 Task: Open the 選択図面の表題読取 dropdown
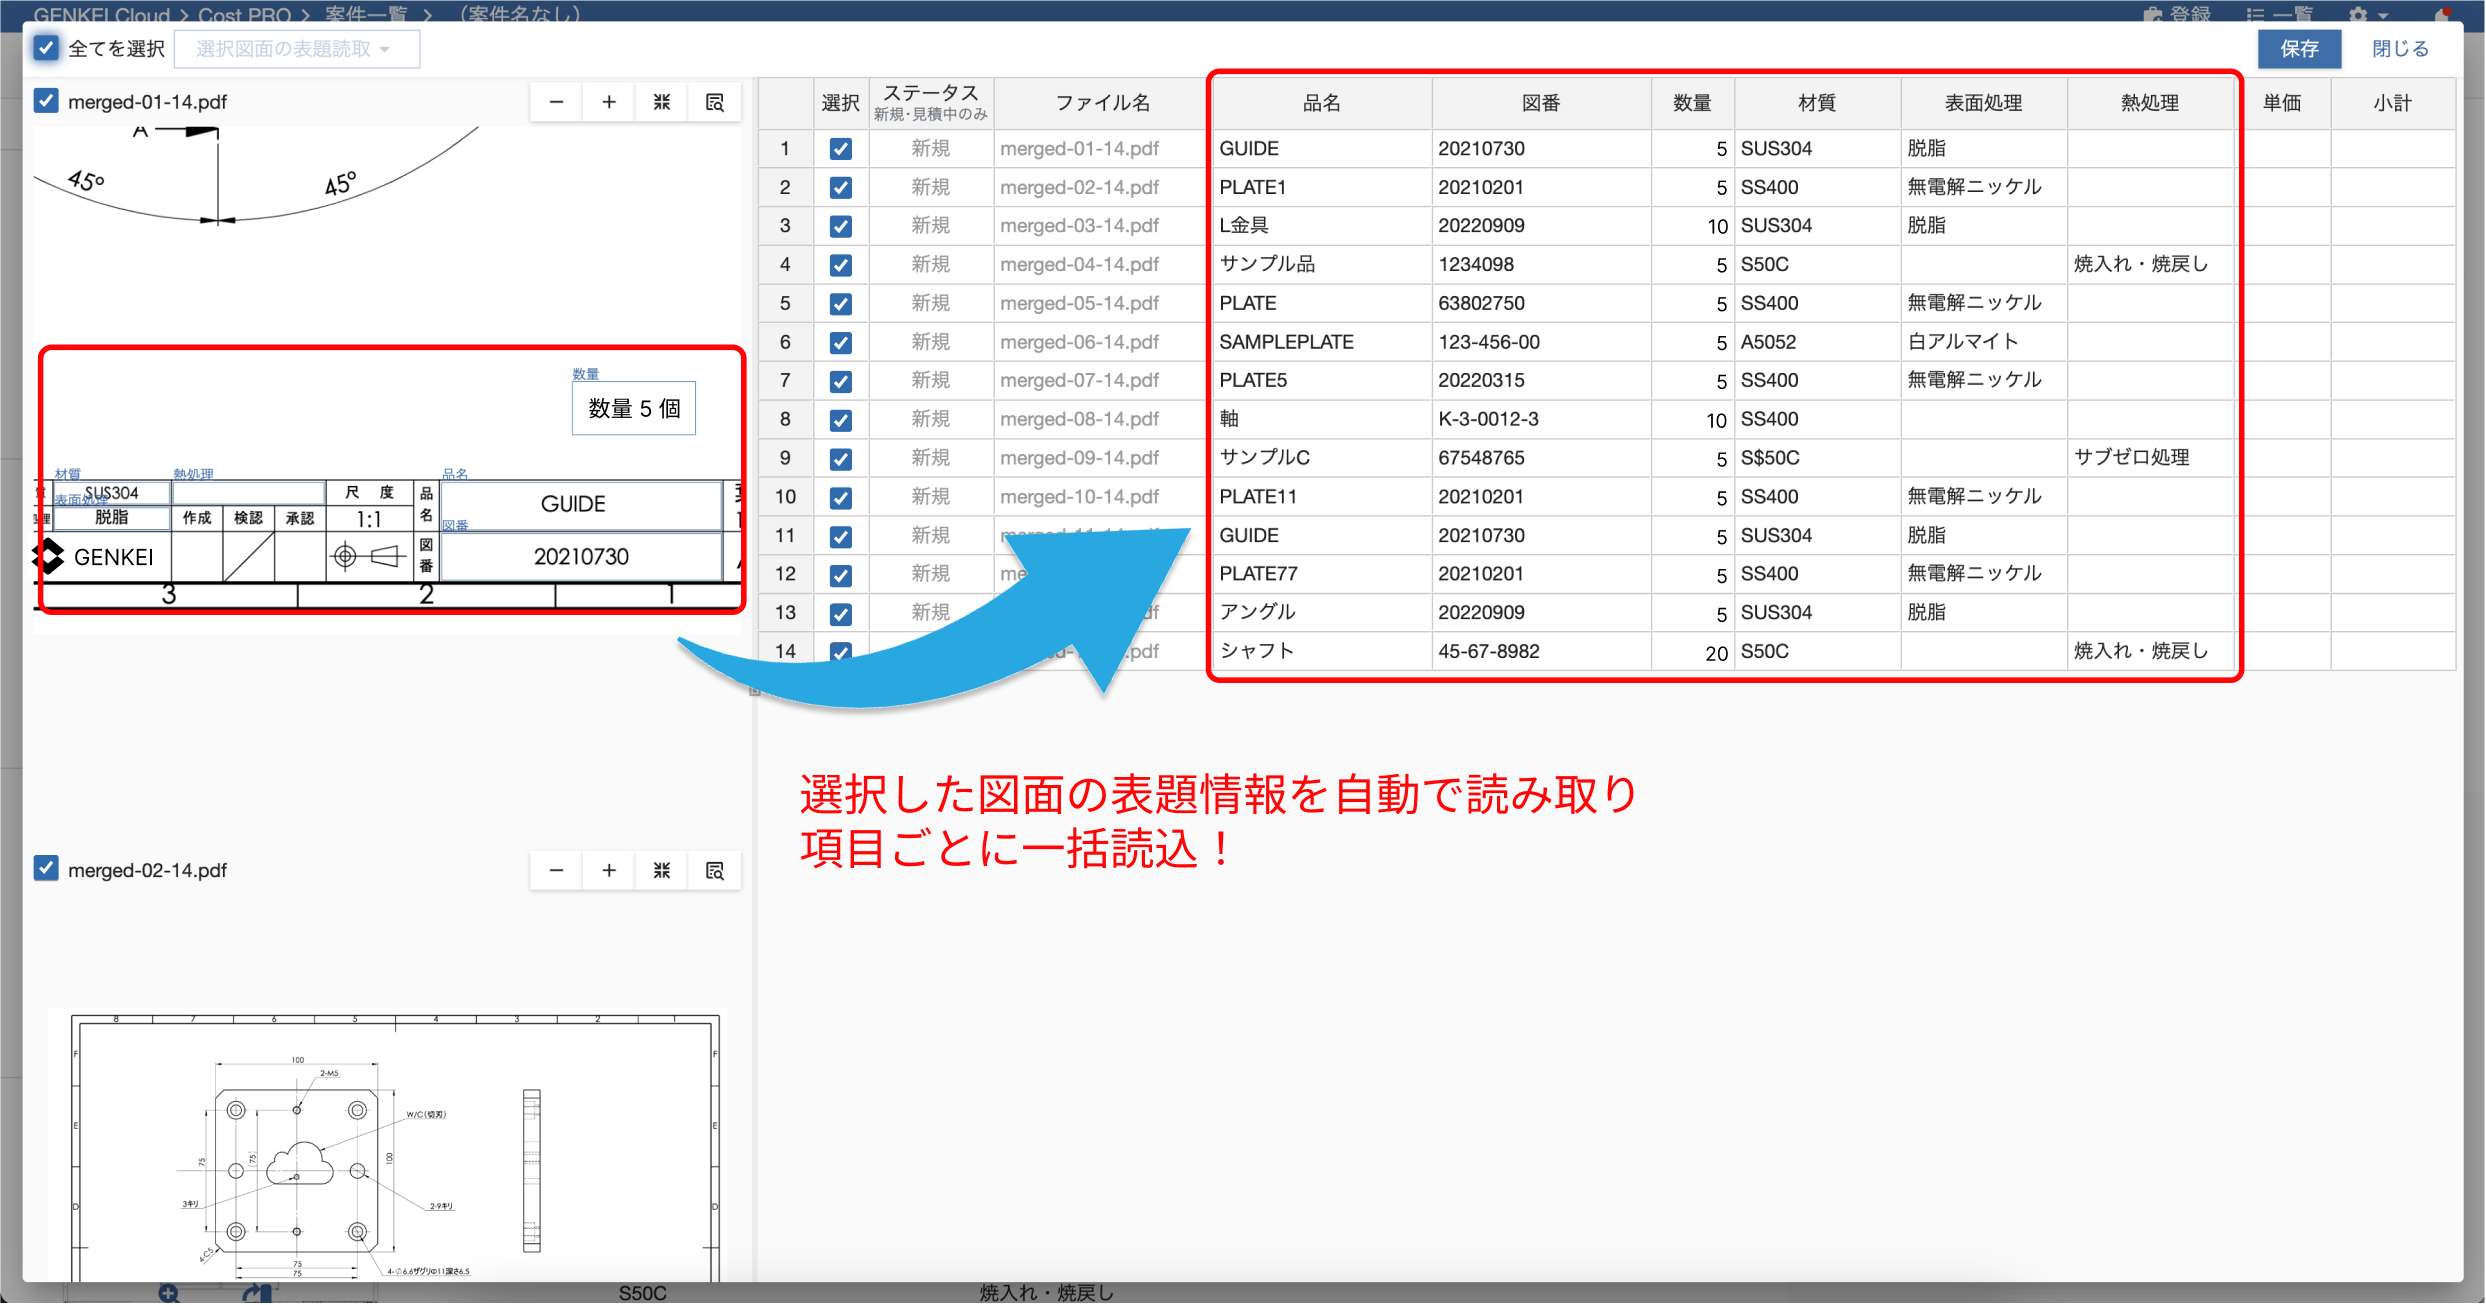coord(296,49)
